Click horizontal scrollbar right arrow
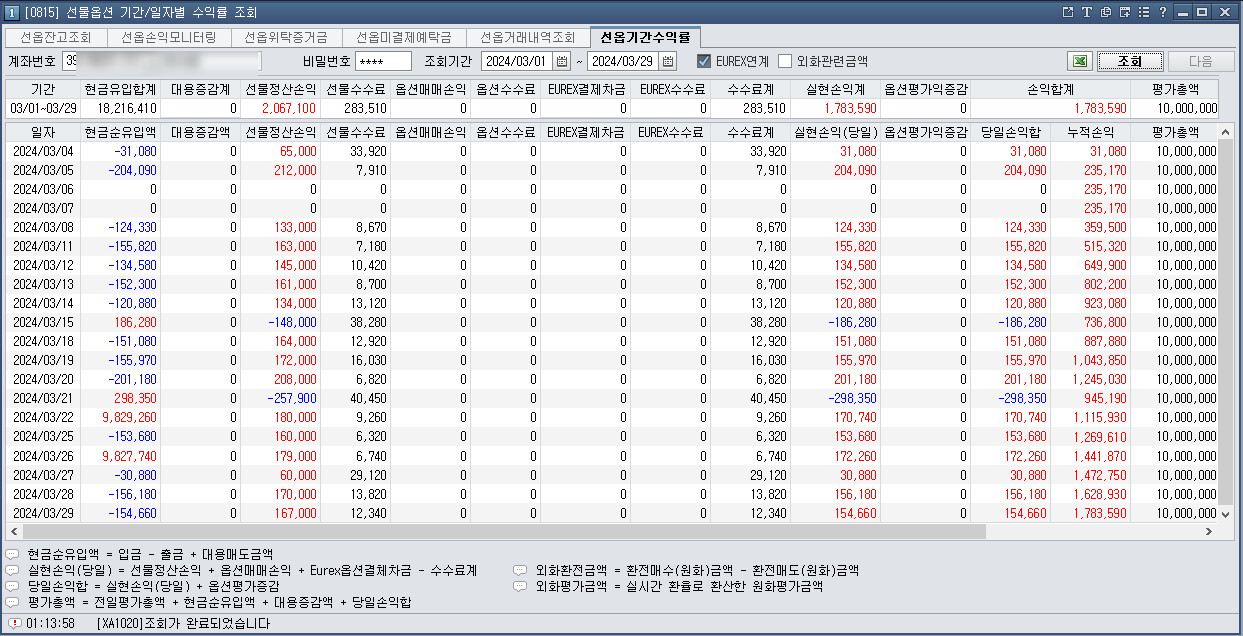The image size is (1243, 636). 1210,531
